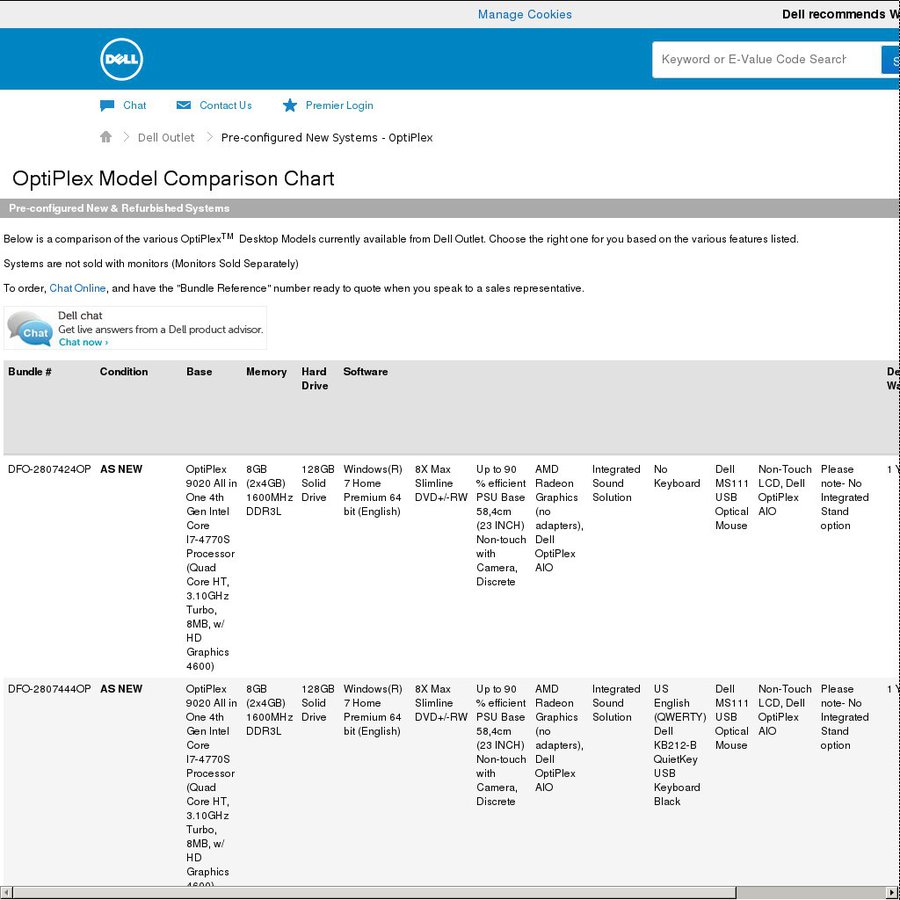This screenshot has height=900, width=900.
Task: Go to home via breadcrumb house icon
Action: pyautogui.click(x=106, y=137)
